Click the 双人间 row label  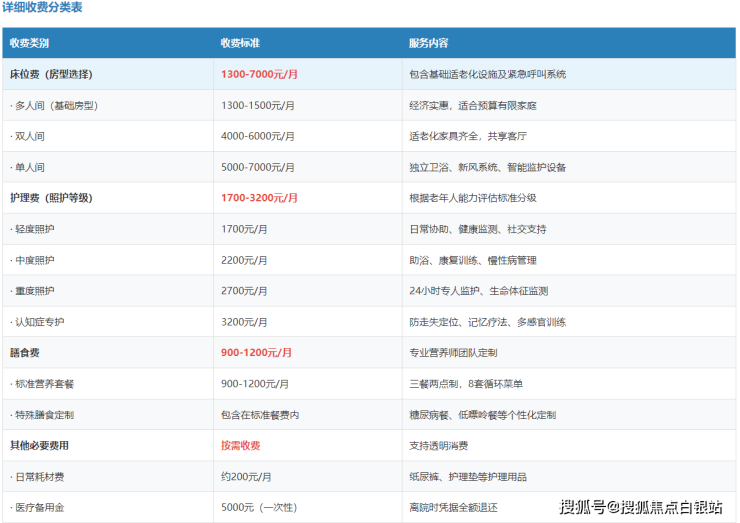tap(27, 136)
